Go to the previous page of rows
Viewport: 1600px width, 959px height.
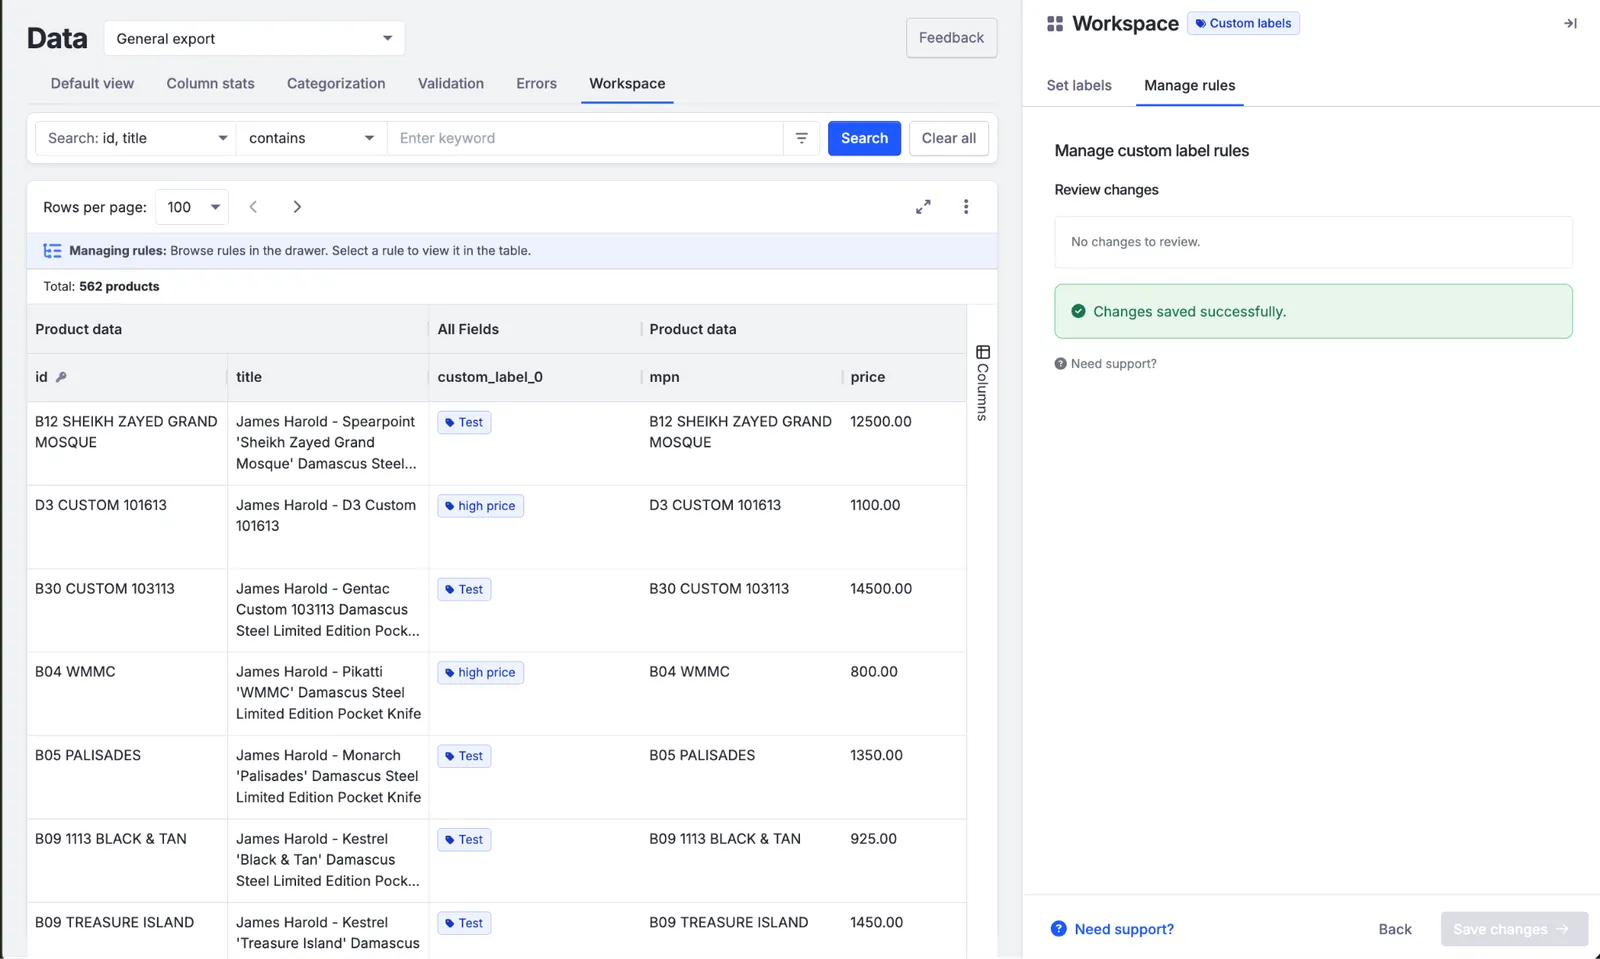[254, 207]
